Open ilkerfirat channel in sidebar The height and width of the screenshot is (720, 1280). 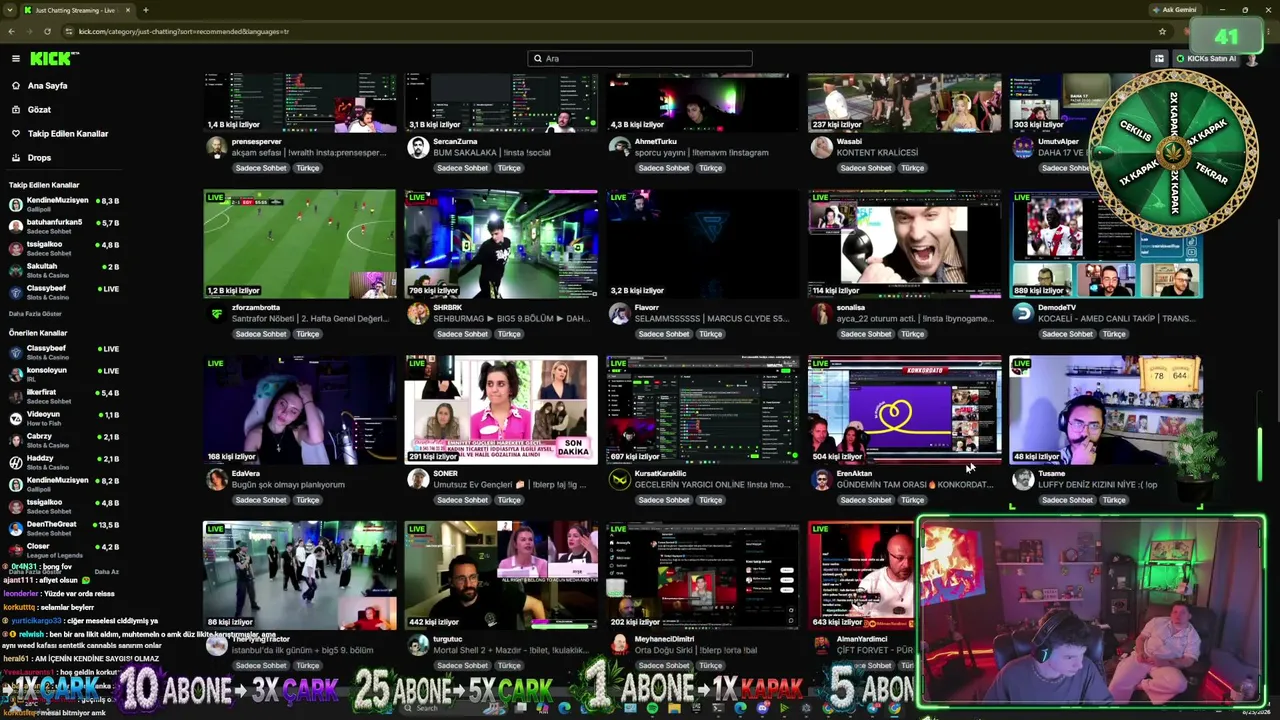pos(64,397)
